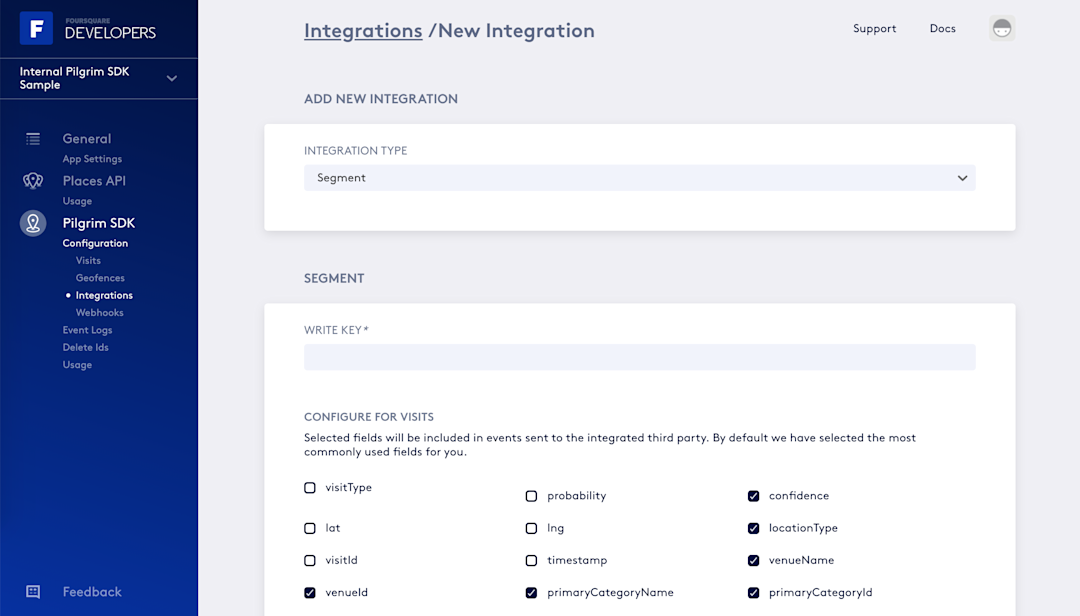Click the Integrations breadcrumb link
The width and height of the screenshot is (1080, 616).
(x=363, y=31)
